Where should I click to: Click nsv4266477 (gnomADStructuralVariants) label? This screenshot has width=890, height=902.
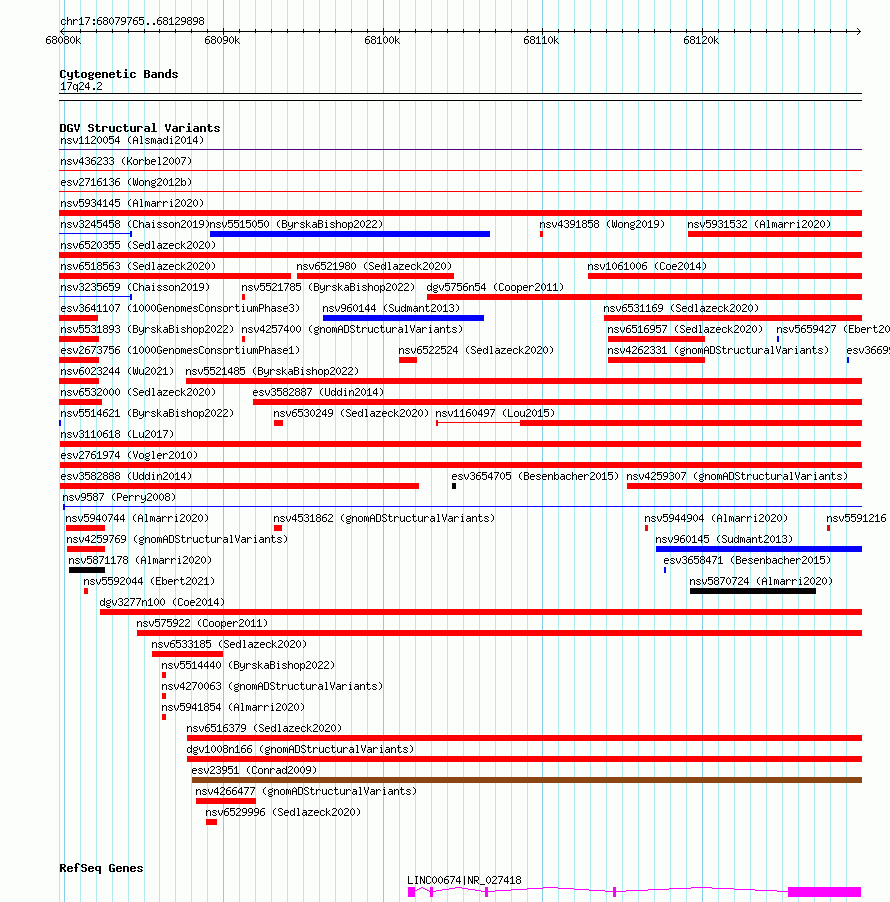click(306, 792)
